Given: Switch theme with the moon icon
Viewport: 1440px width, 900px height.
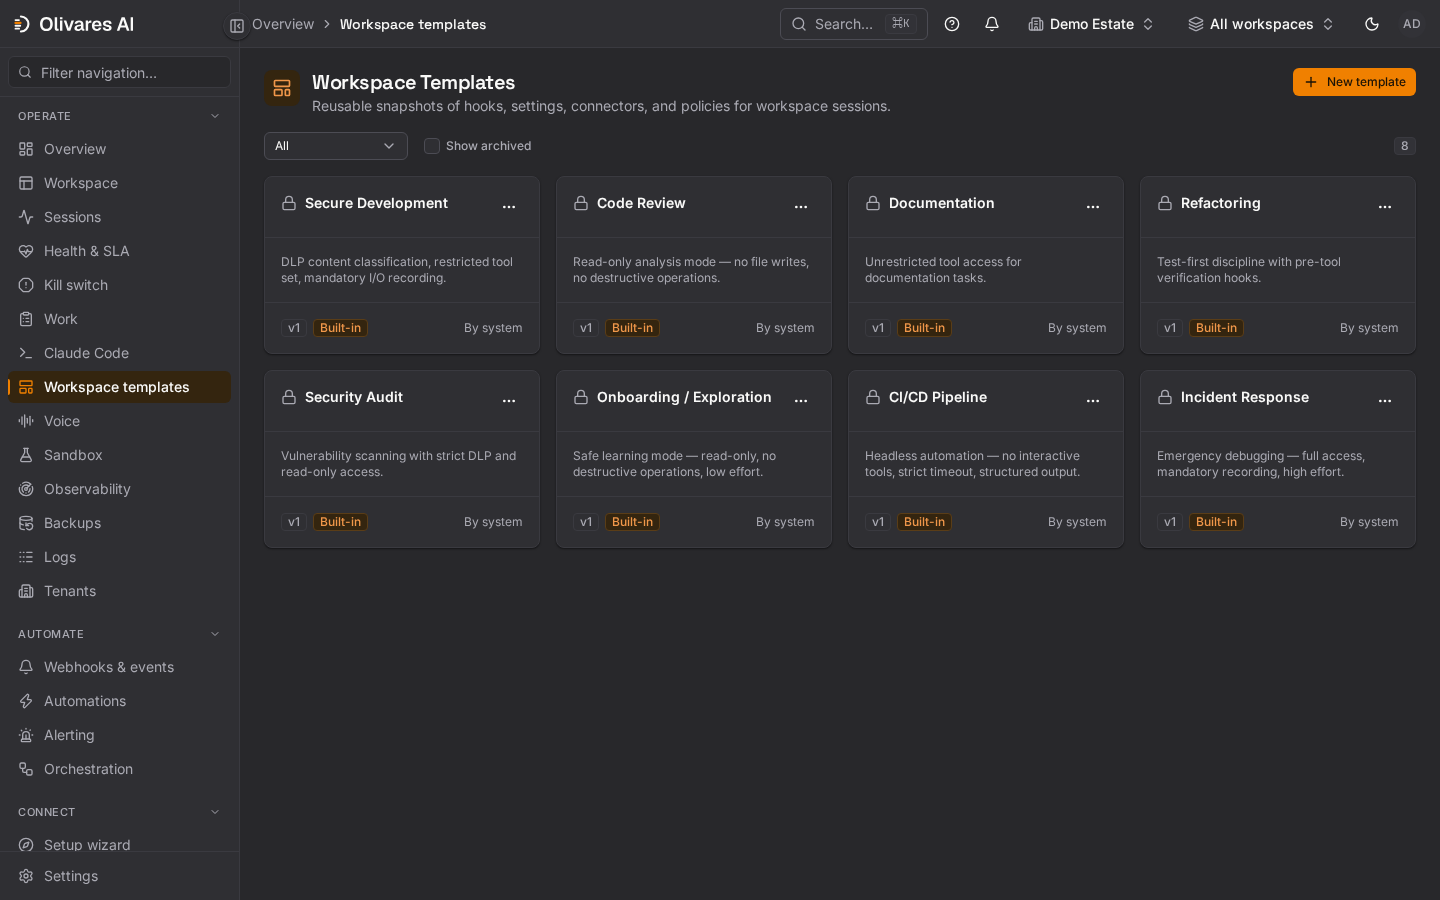Looking at the screenshot, I should 1372,24.
